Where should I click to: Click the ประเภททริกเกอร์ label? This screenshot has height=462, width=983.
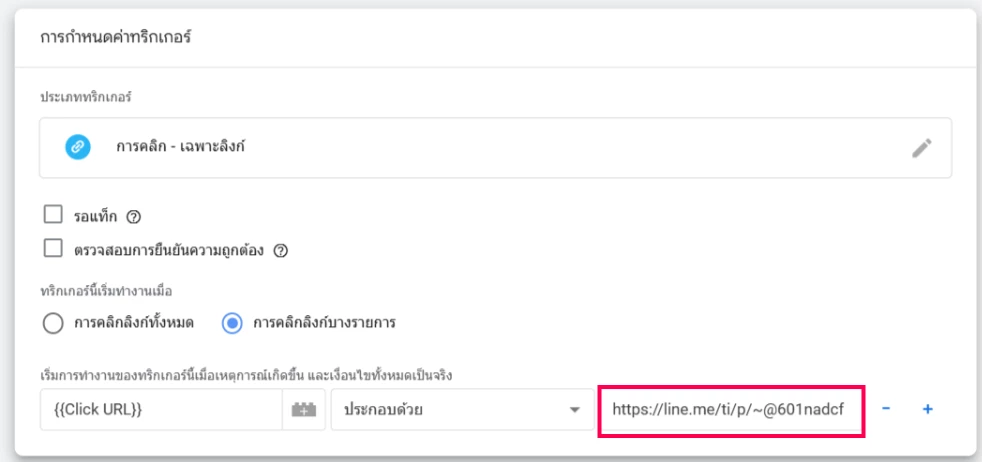pyautogui.click(x=86, y=98)
